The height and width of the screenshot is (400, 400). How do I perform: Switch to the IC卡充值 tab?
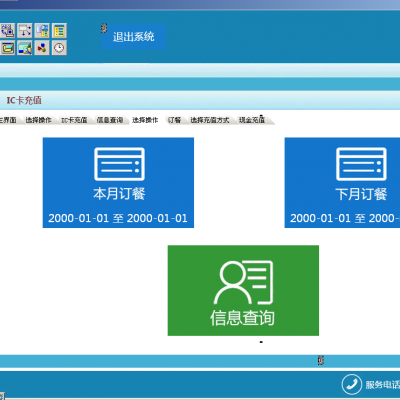tap(74, 120)
